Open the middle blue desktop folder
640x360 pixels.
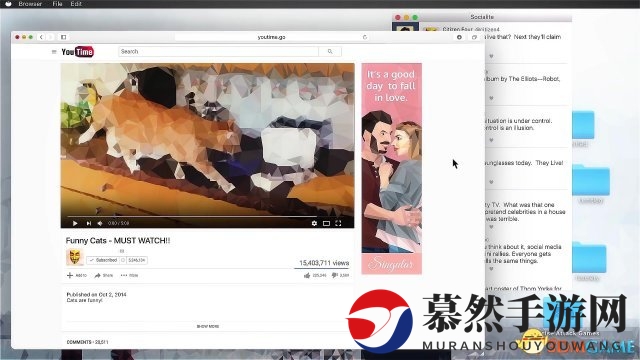click(591, 180)
